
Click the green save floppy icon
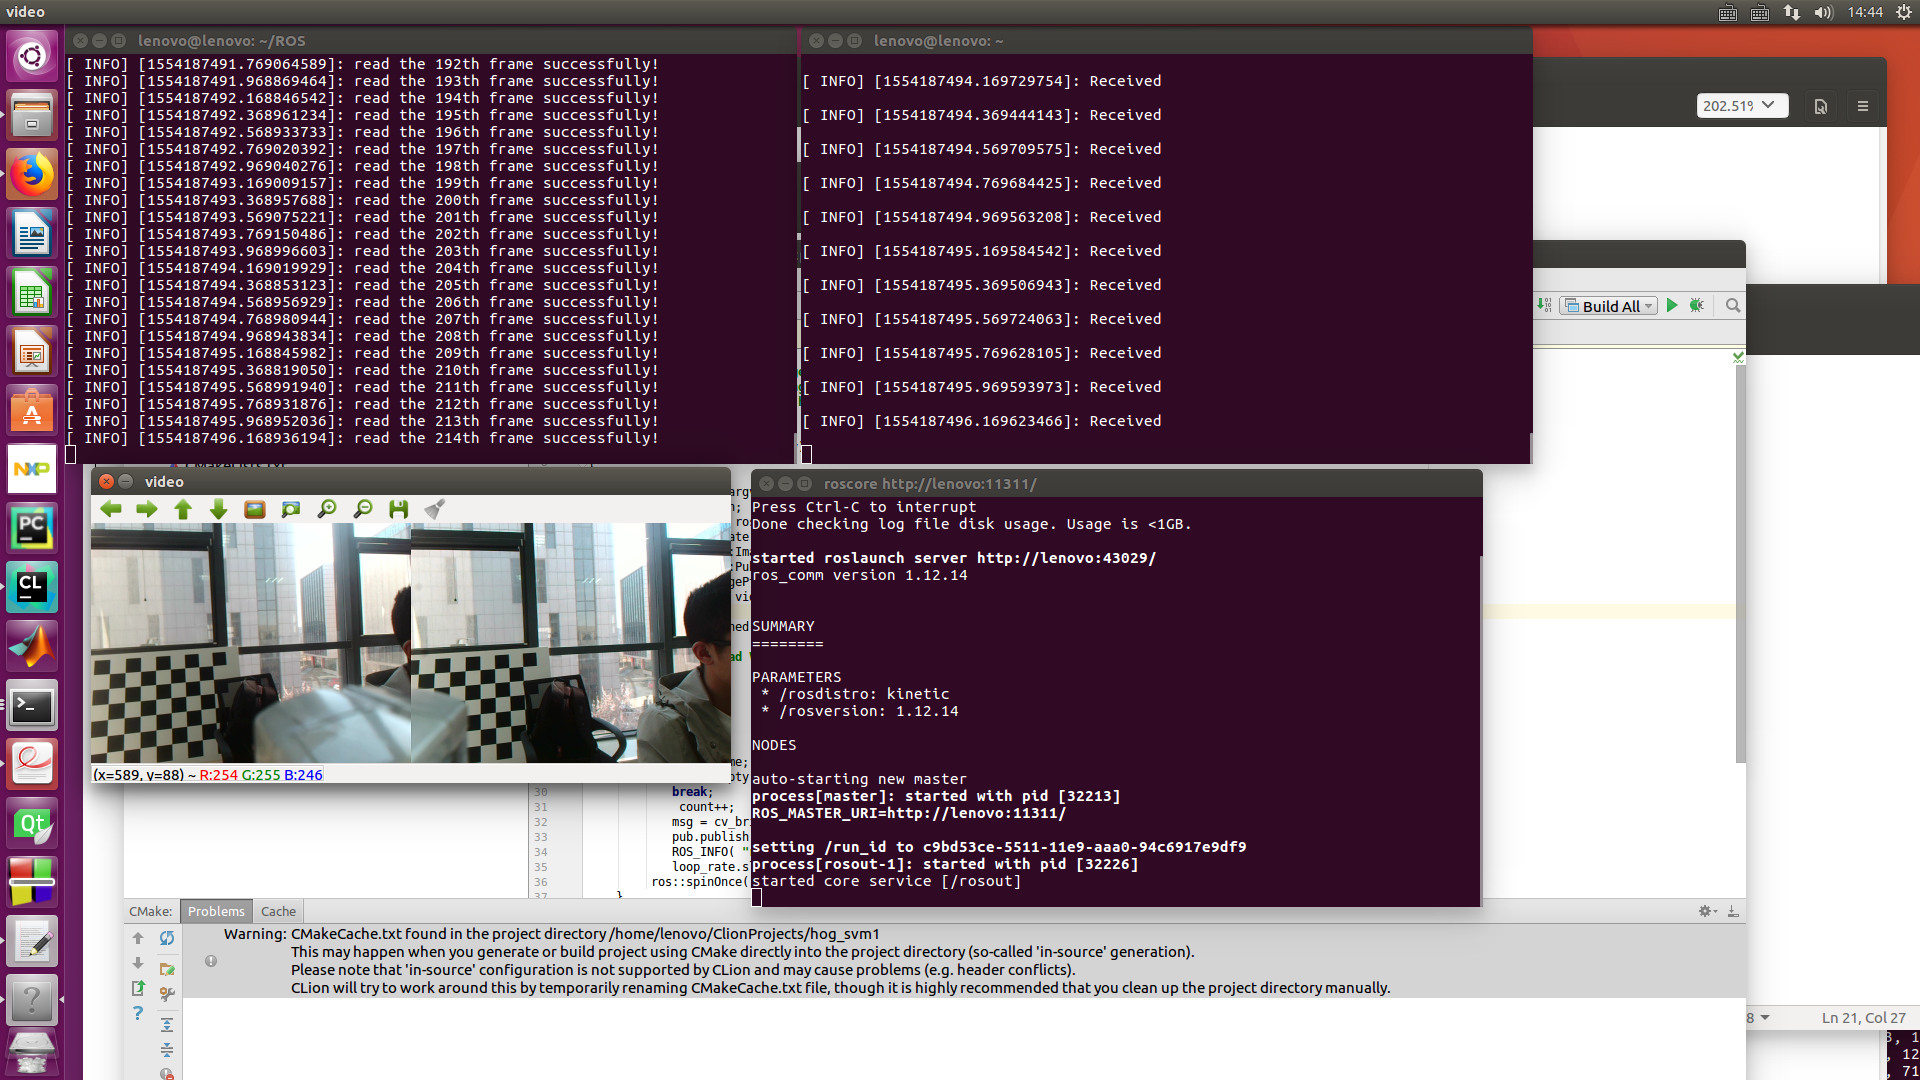pos(399,510)
